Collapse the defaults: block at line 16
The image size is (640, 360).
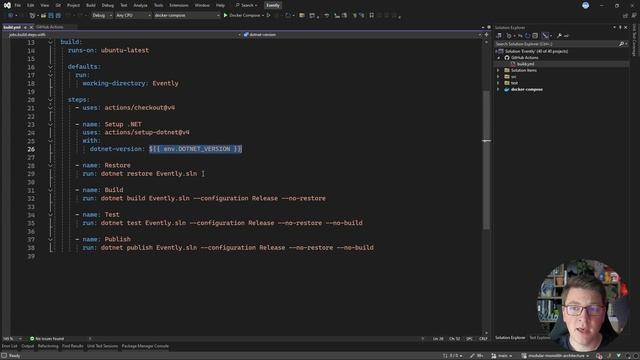tap(50, 67)
